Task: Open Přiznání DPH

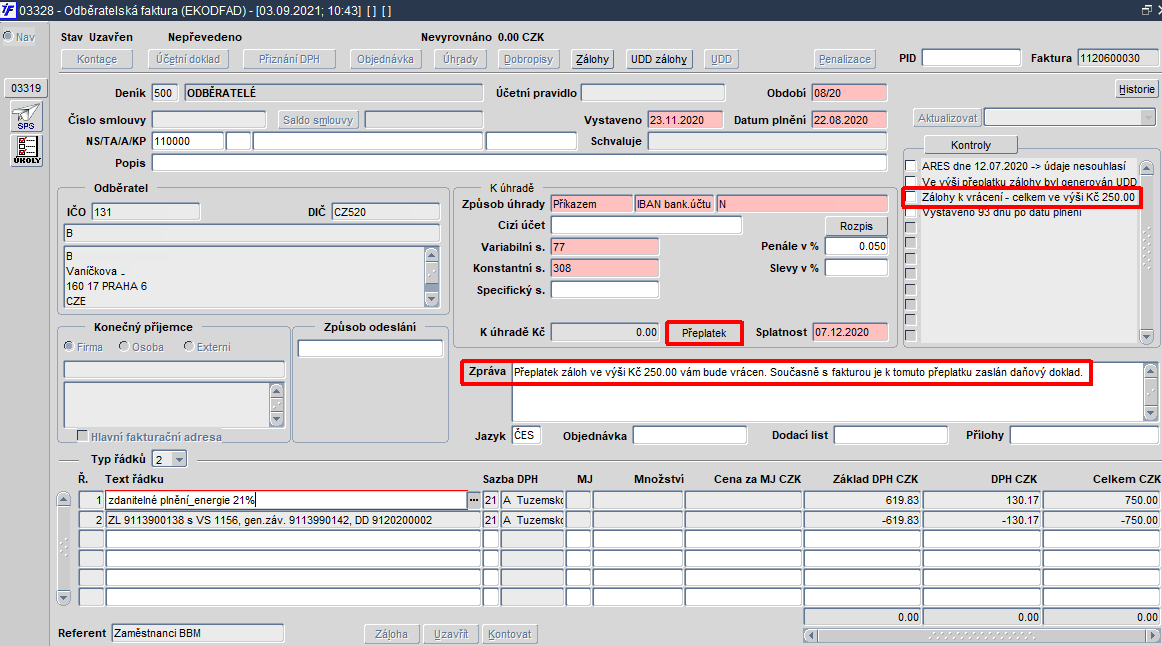Action: coord(289,59)
